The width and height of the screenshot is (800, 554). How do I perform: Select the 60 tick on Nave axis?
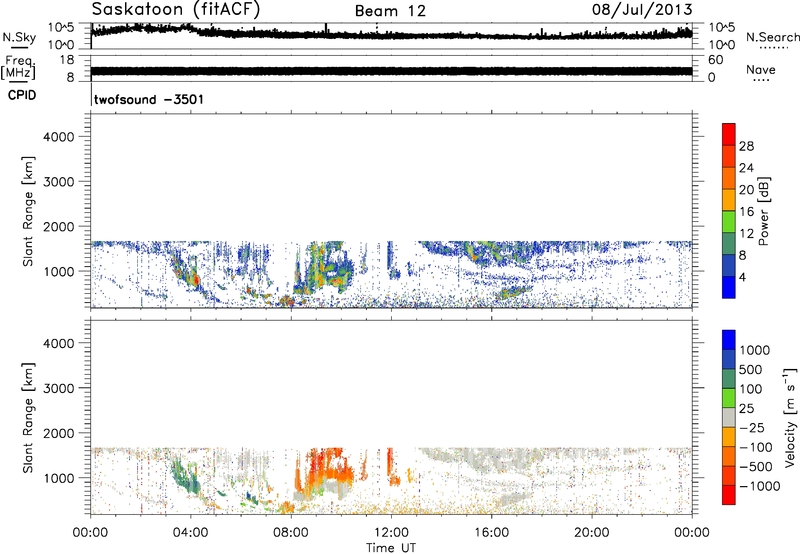pos(715,60)
